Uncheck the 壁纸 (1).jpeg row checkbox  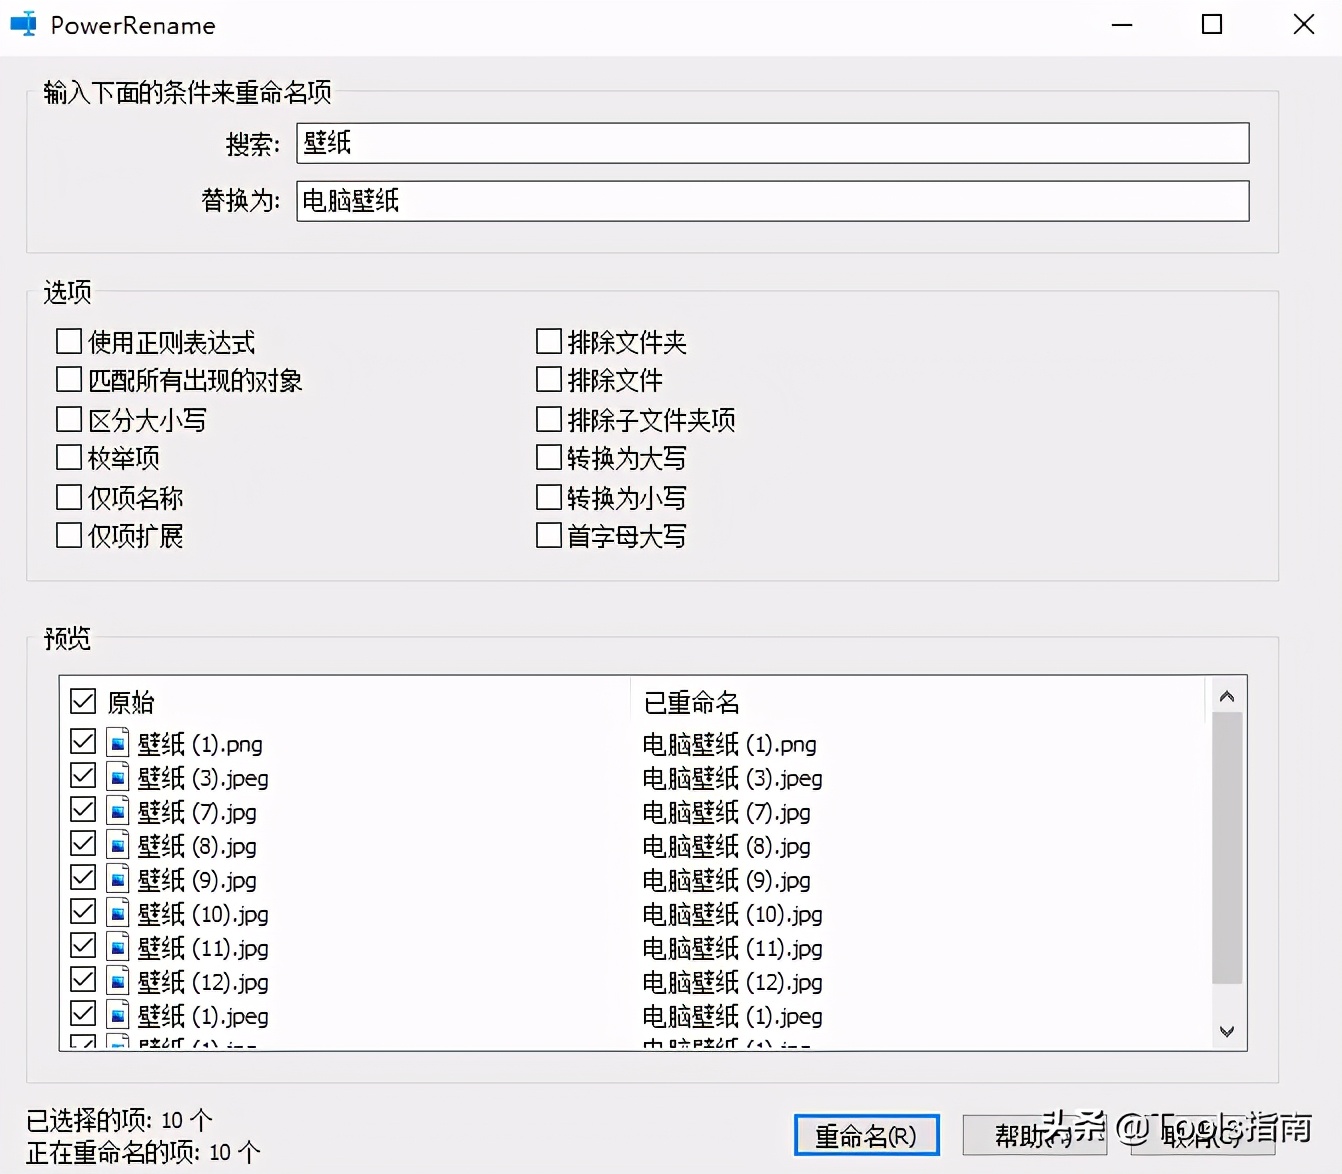click(x=83, y=1014)
